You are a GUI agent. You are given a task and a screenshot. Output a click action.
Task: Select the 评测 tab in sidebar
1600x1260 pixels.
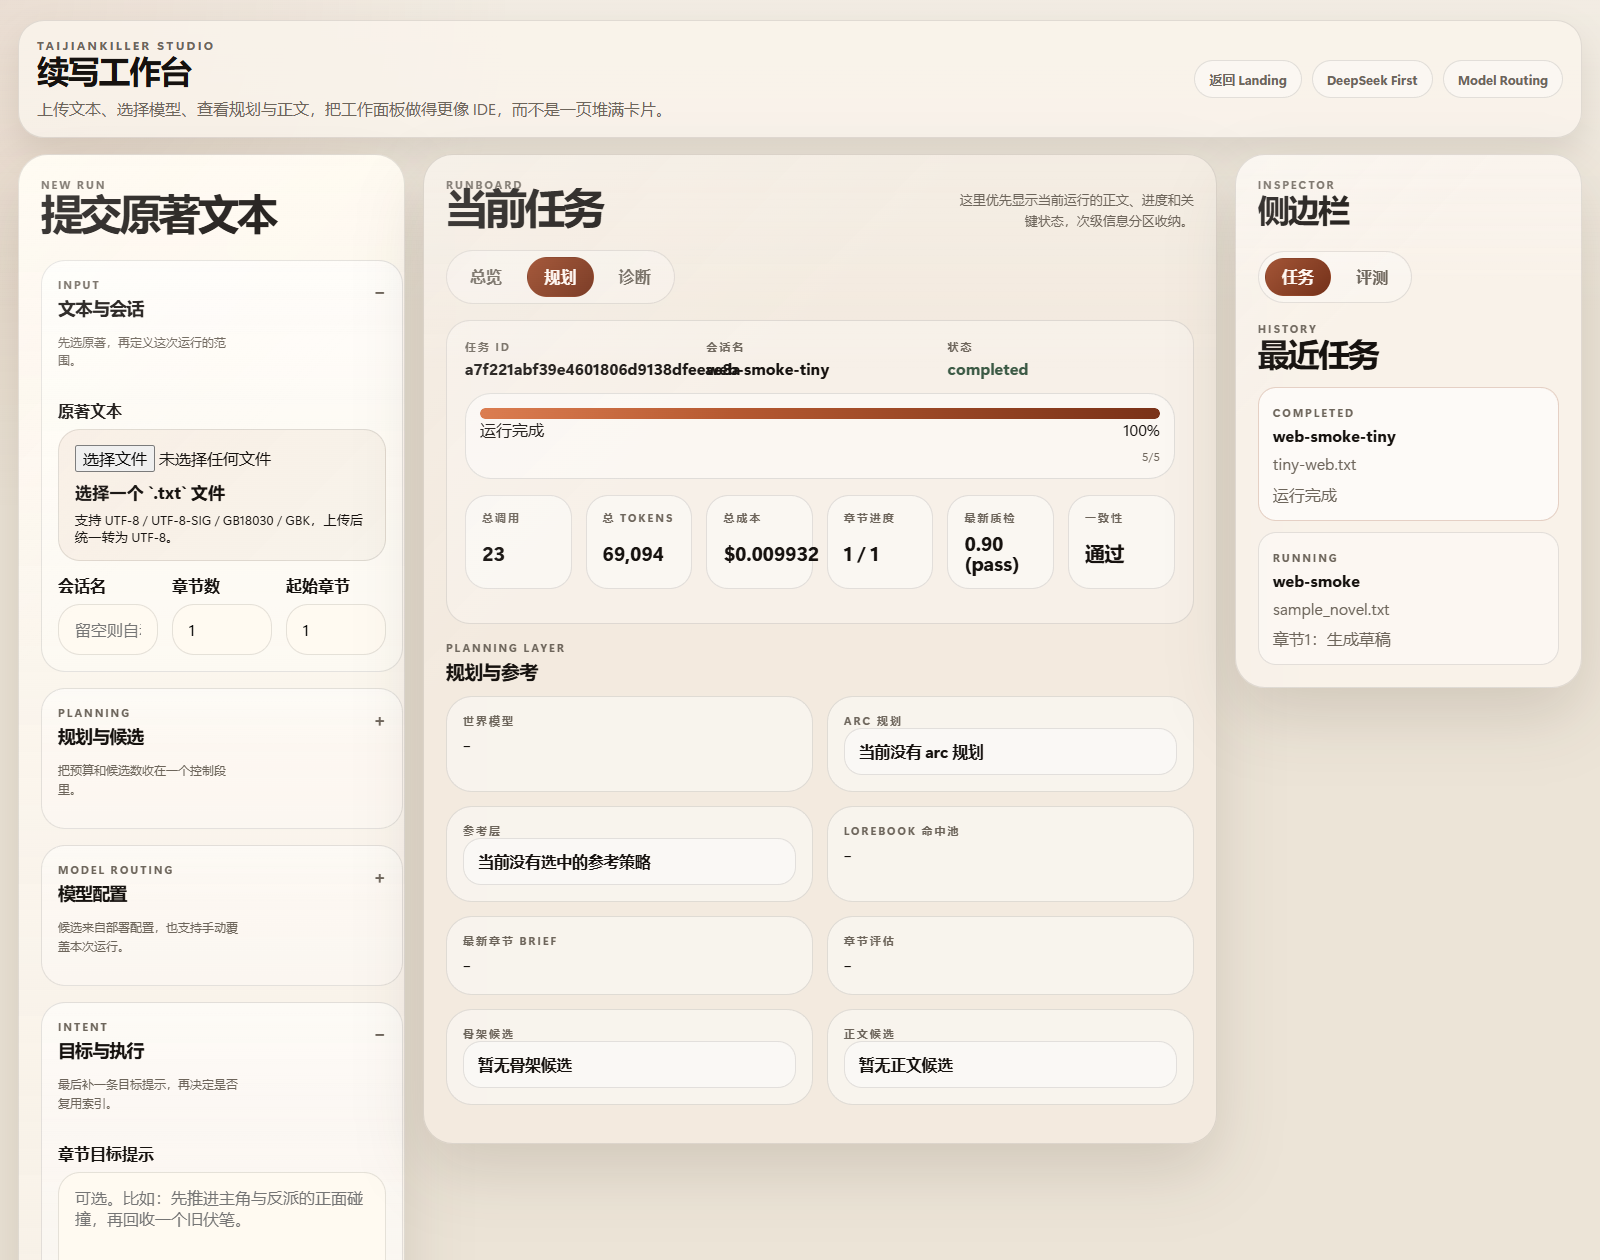point(1372,277)
